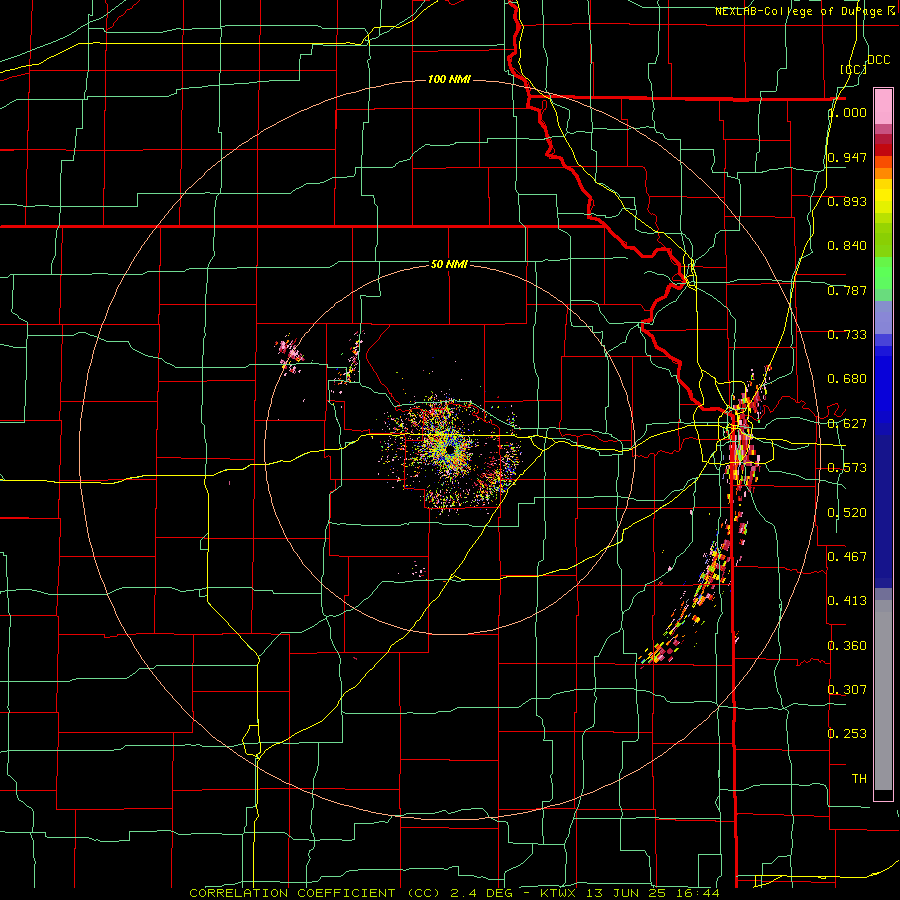Select the "[CC]" label above the color scale
Screen dimensions: 900x900
[854, 69]
